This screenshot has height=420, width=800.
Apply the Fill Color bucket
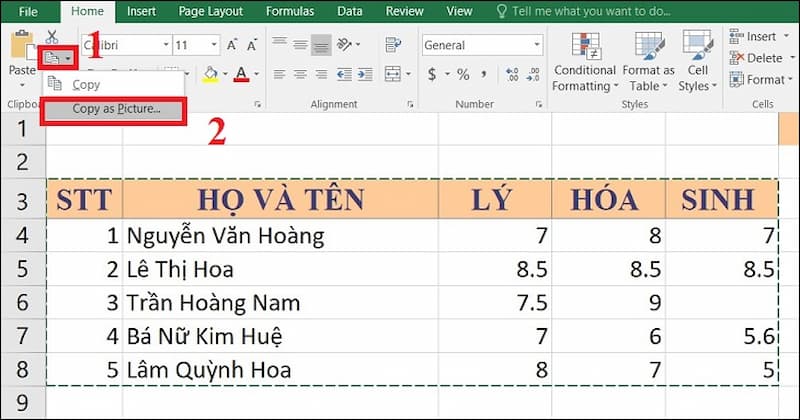click(x=210, y=75)
